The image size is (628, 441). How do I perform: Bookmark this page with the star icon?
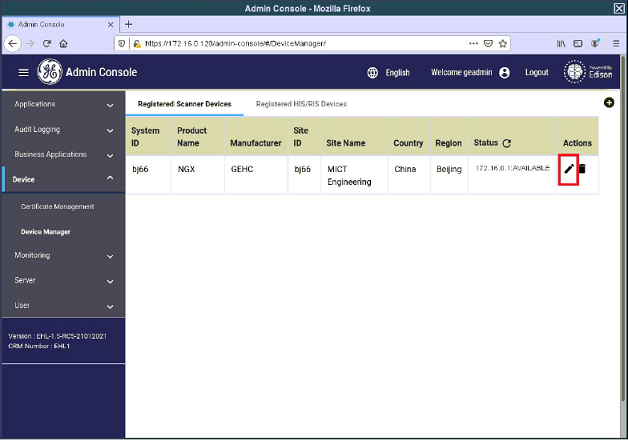pos(503,43)
